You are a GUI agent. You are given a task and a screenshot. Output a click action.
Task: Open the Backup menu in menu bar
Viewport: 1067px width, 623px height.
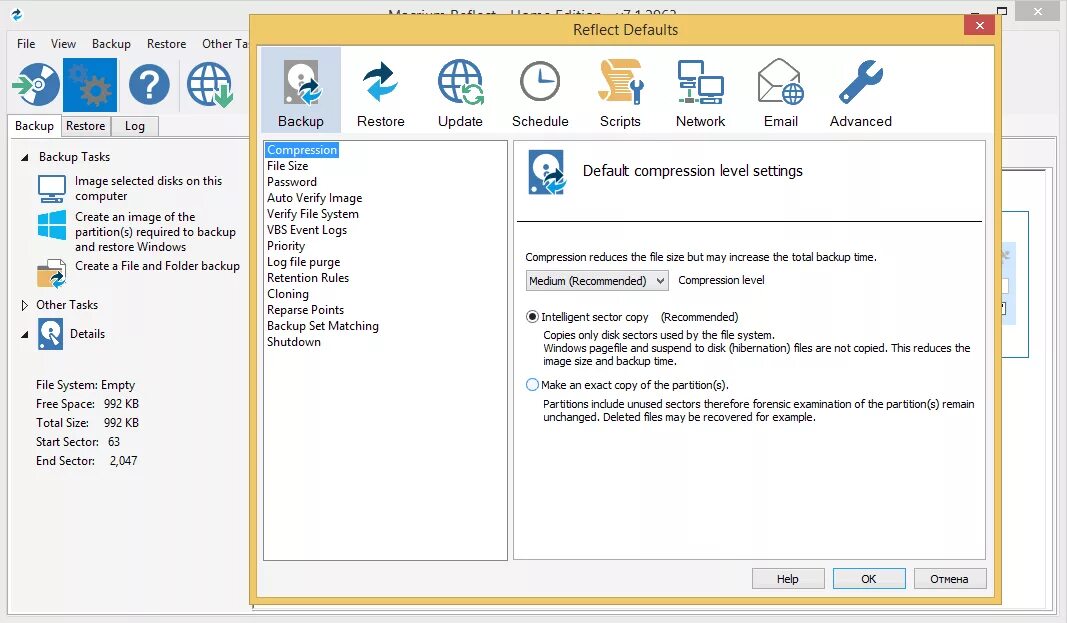[x=111, y=44]
